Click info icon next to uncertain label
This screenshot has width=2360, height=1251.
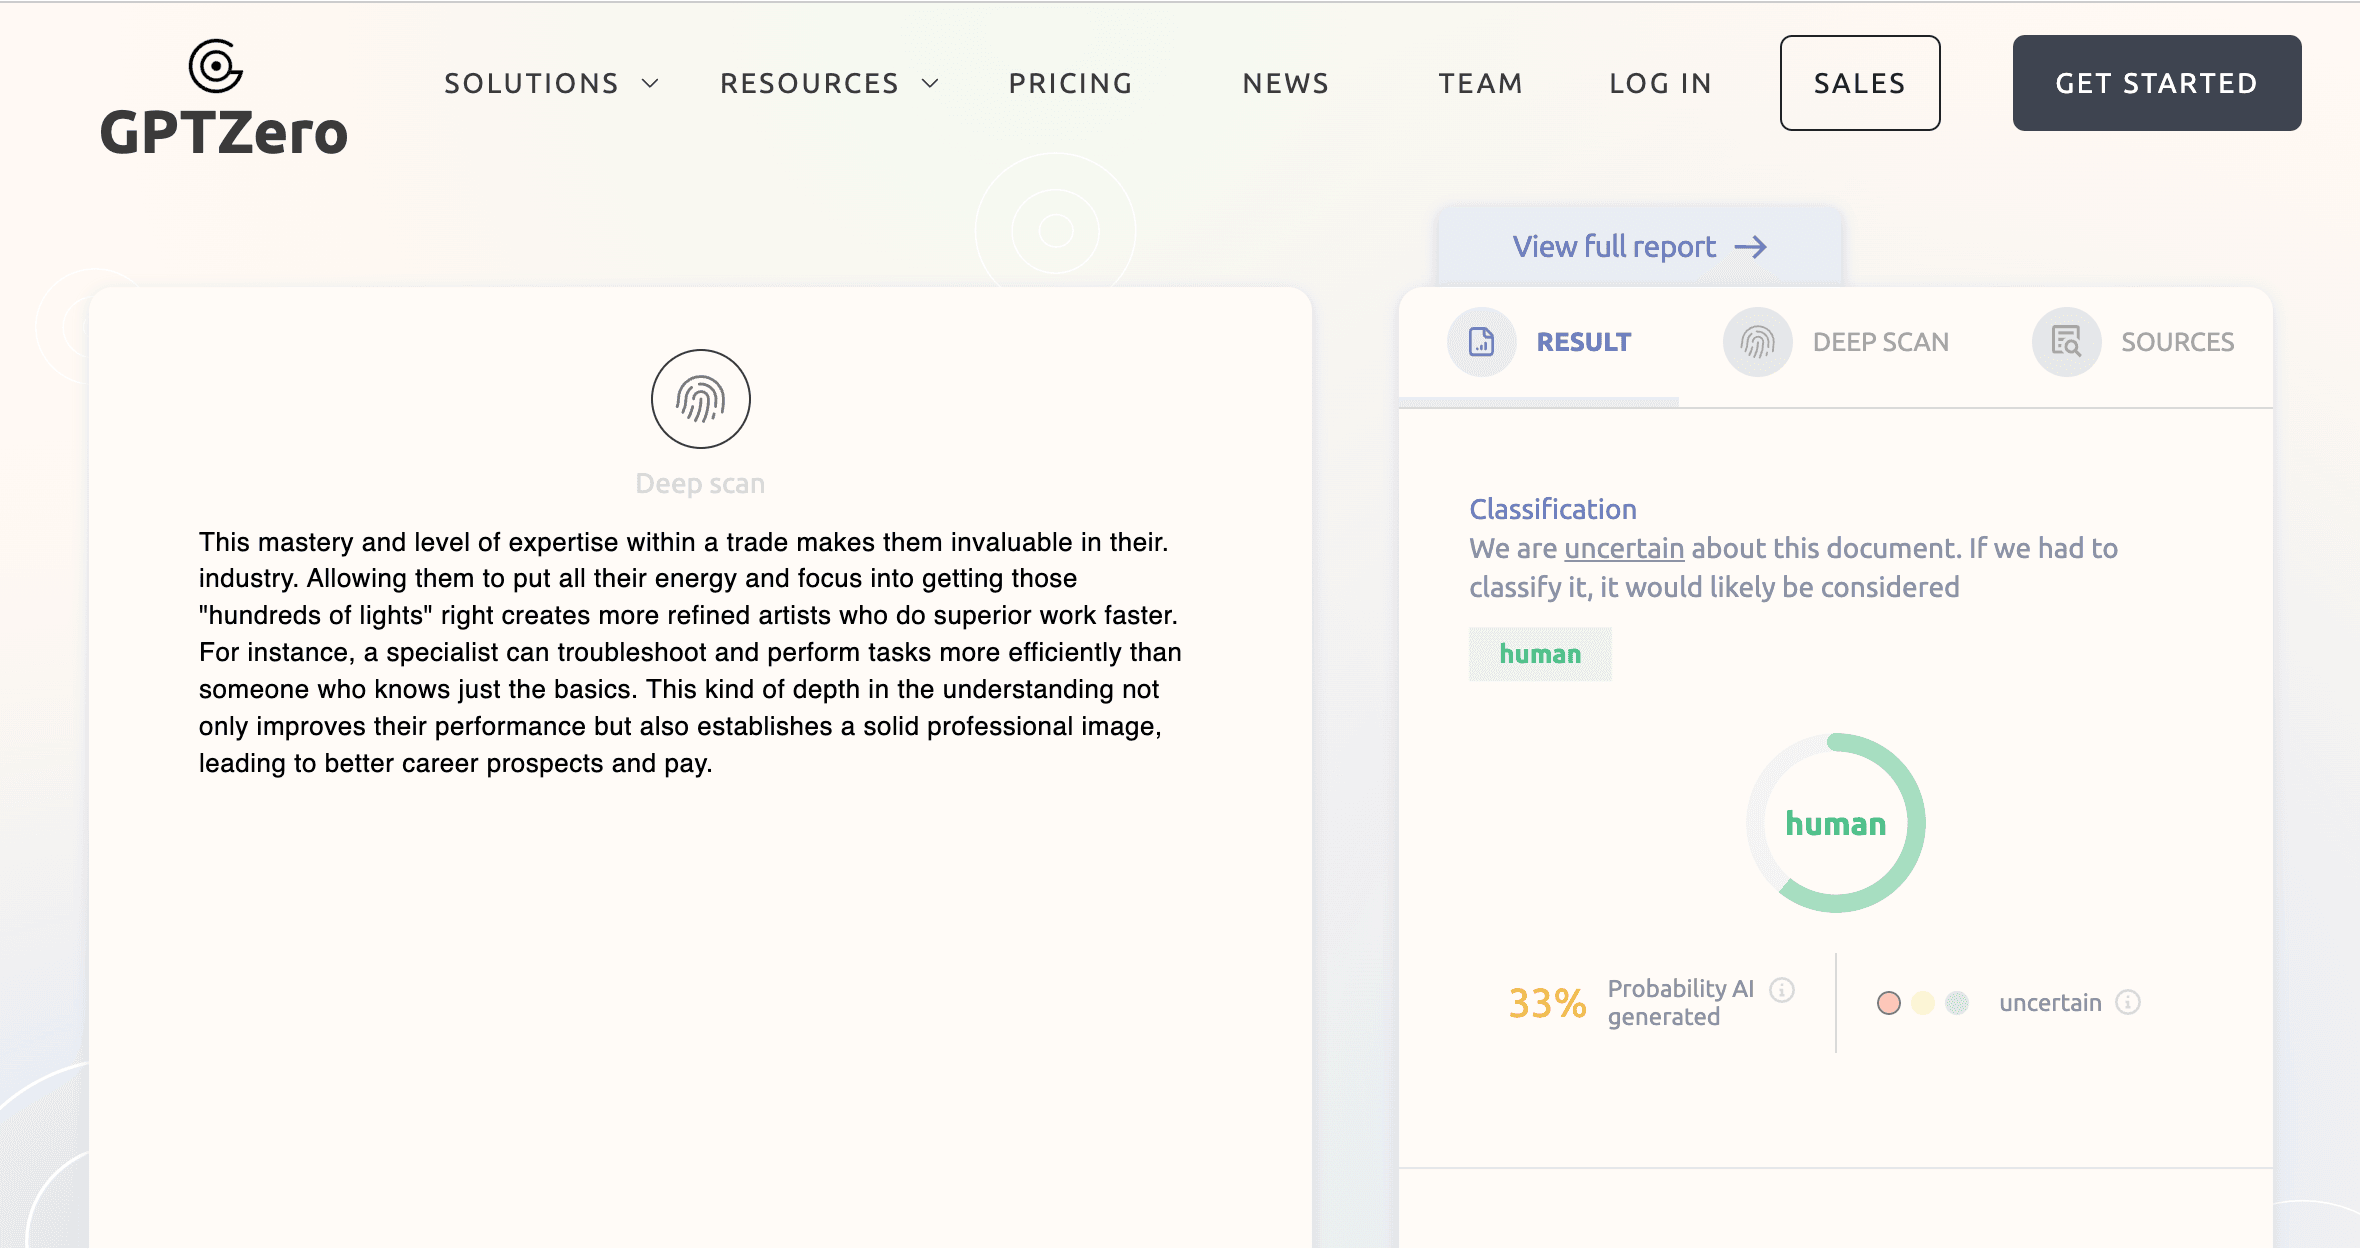(x=2128, y=1002)
